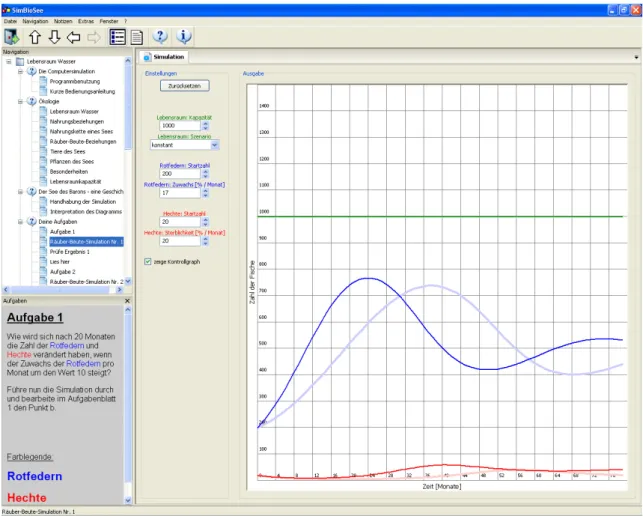Click the Zurücksetzen reset button
The image size is (643, 516).
pos(185,86)
